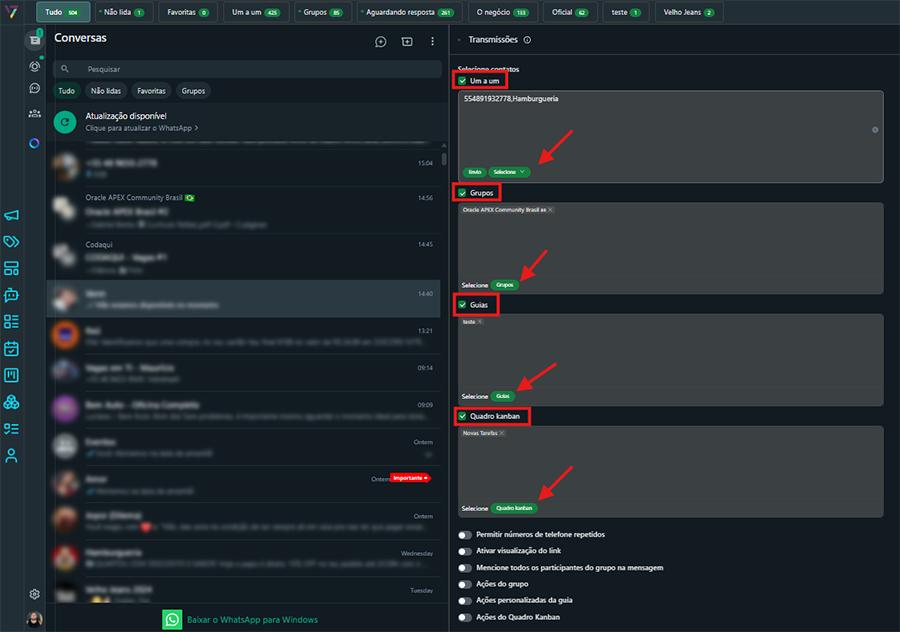Open the green Grupos selector pill

505,285
